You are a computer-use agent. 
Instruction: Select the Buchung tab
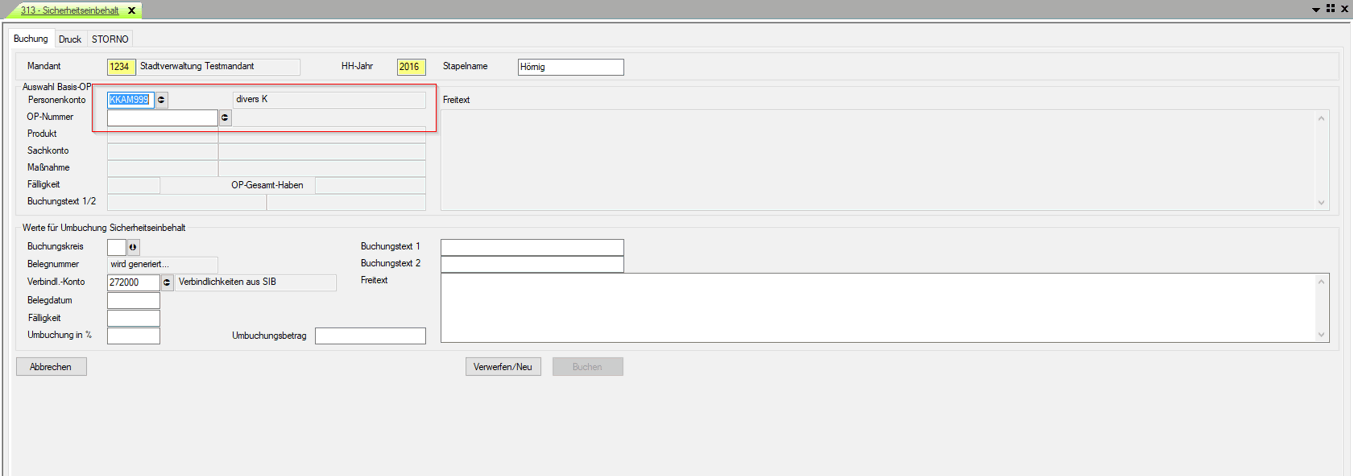click(31, 39)
